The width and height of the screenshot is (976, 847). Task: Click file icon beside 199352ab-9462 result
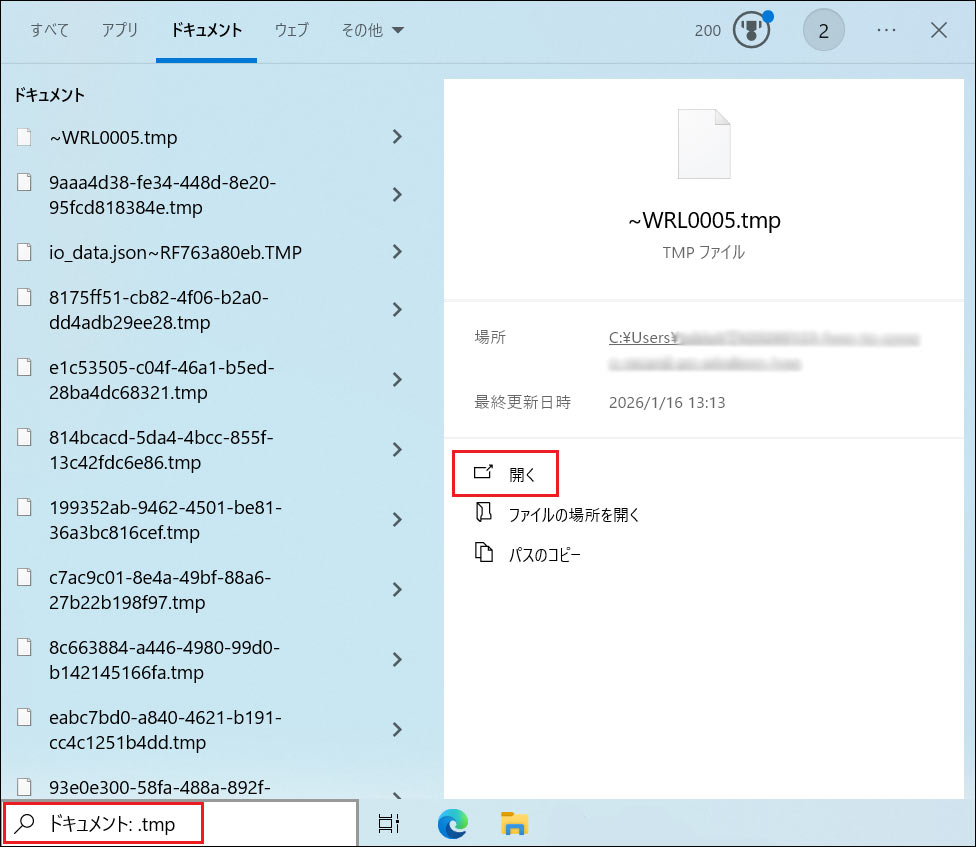pyautogui.click(x=24, y=507)
